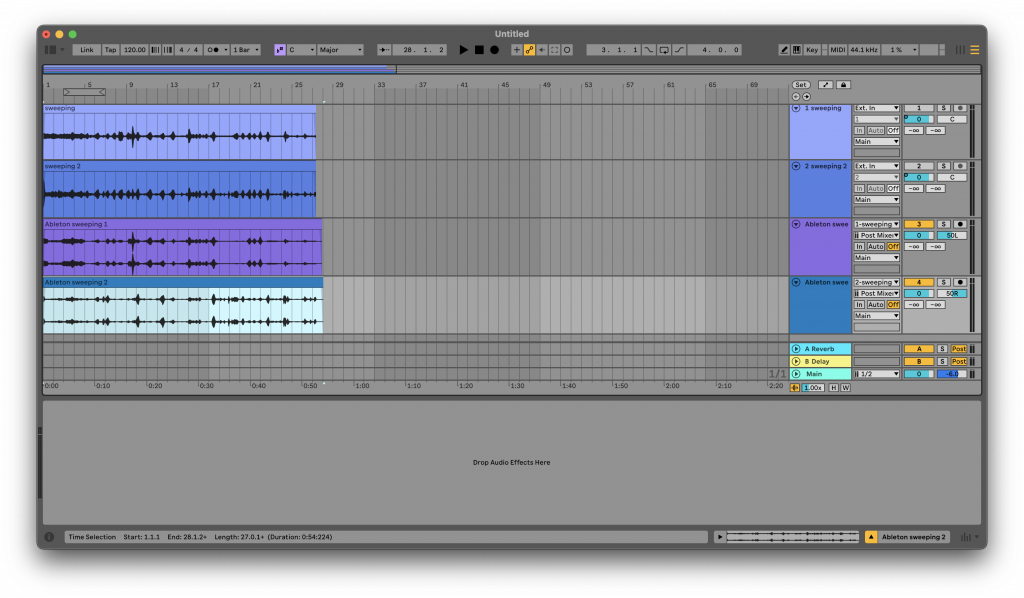Click the Capture MIDI bracket icon
Image resolution: width=1024 pixels, height=598 pixels.
pyautogui.click(x=554, y=50)
